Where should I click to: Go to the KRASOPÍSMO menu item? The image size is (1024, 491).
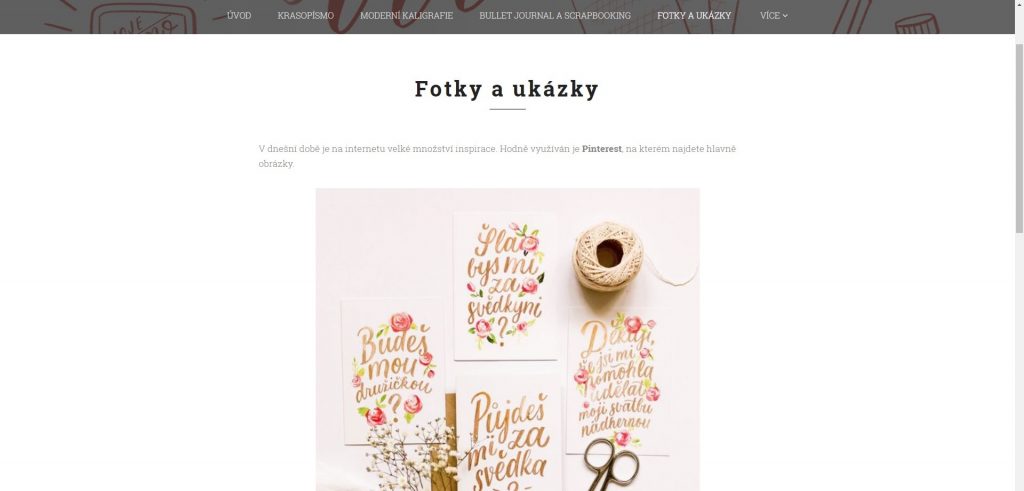tap(305, 16)
